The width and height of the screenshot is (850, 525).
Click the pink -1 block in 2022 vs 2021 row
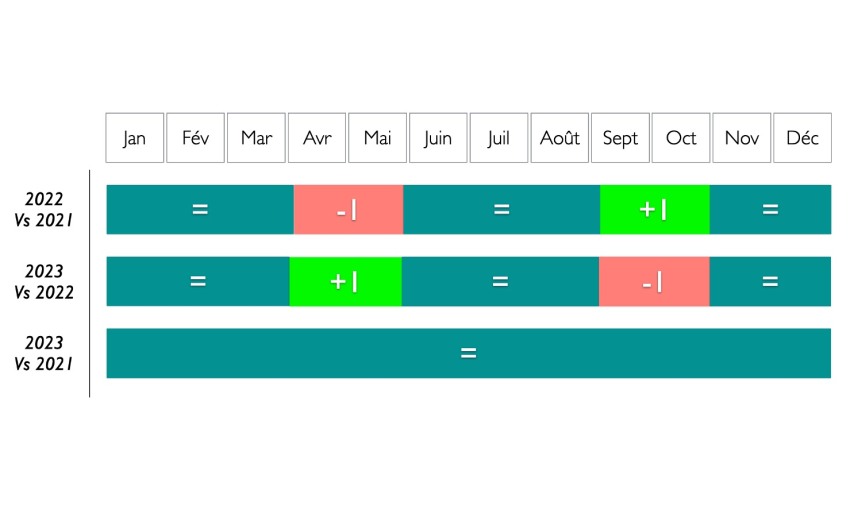click(348, 209)
